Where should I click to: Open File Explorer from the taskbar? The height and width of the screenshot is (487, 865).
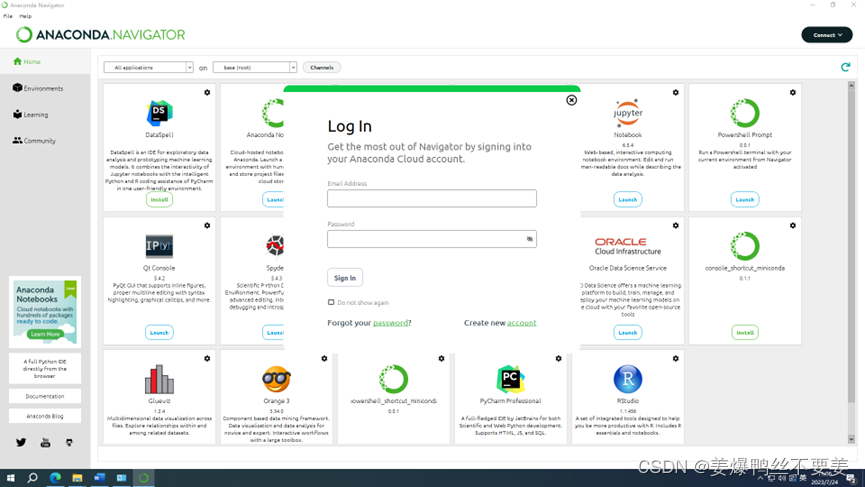tap(77, 478)
